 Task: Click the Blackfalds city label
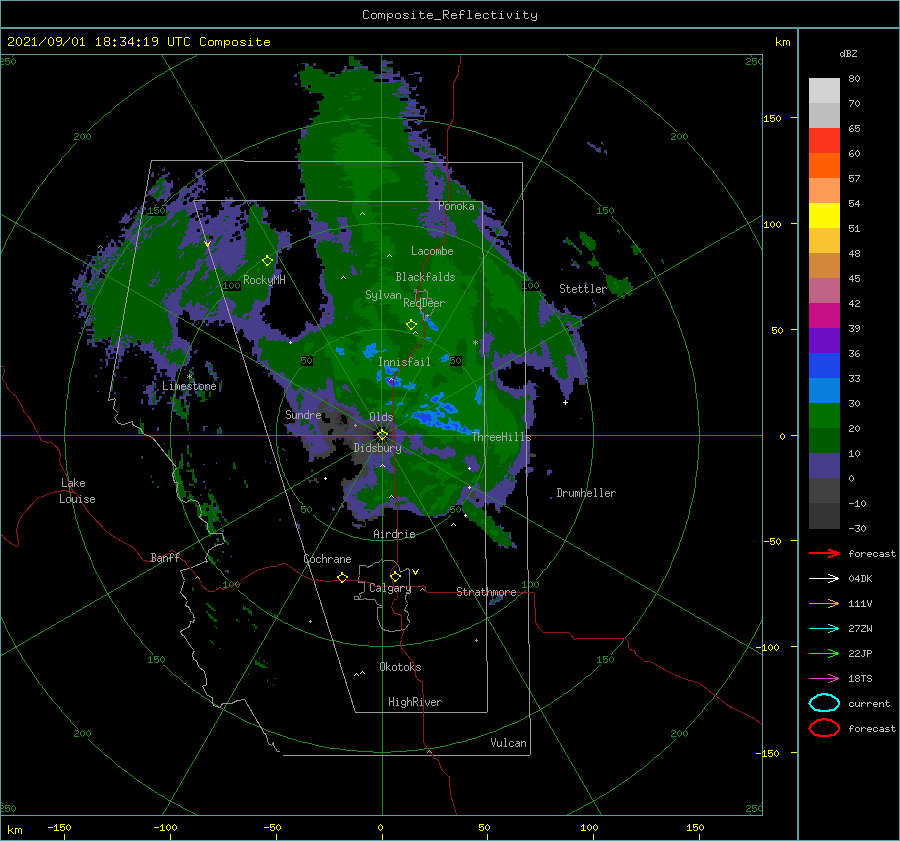point(425,277)
